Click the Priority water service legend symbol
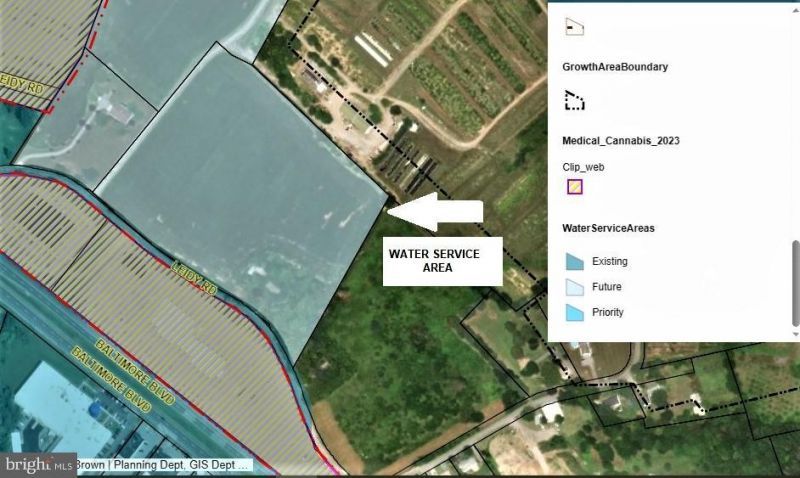This screenshot has width=800, height=478. click(x=574, y=312)
